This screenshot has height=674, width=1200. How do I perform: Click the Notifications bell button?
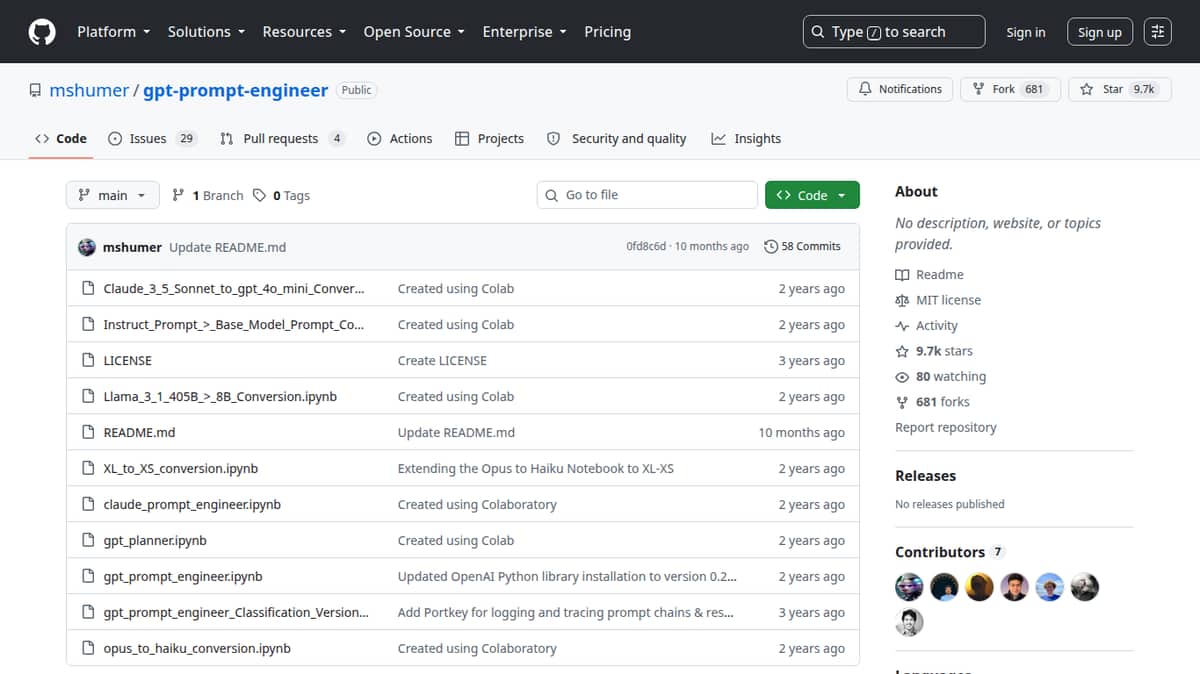[901, 89]
